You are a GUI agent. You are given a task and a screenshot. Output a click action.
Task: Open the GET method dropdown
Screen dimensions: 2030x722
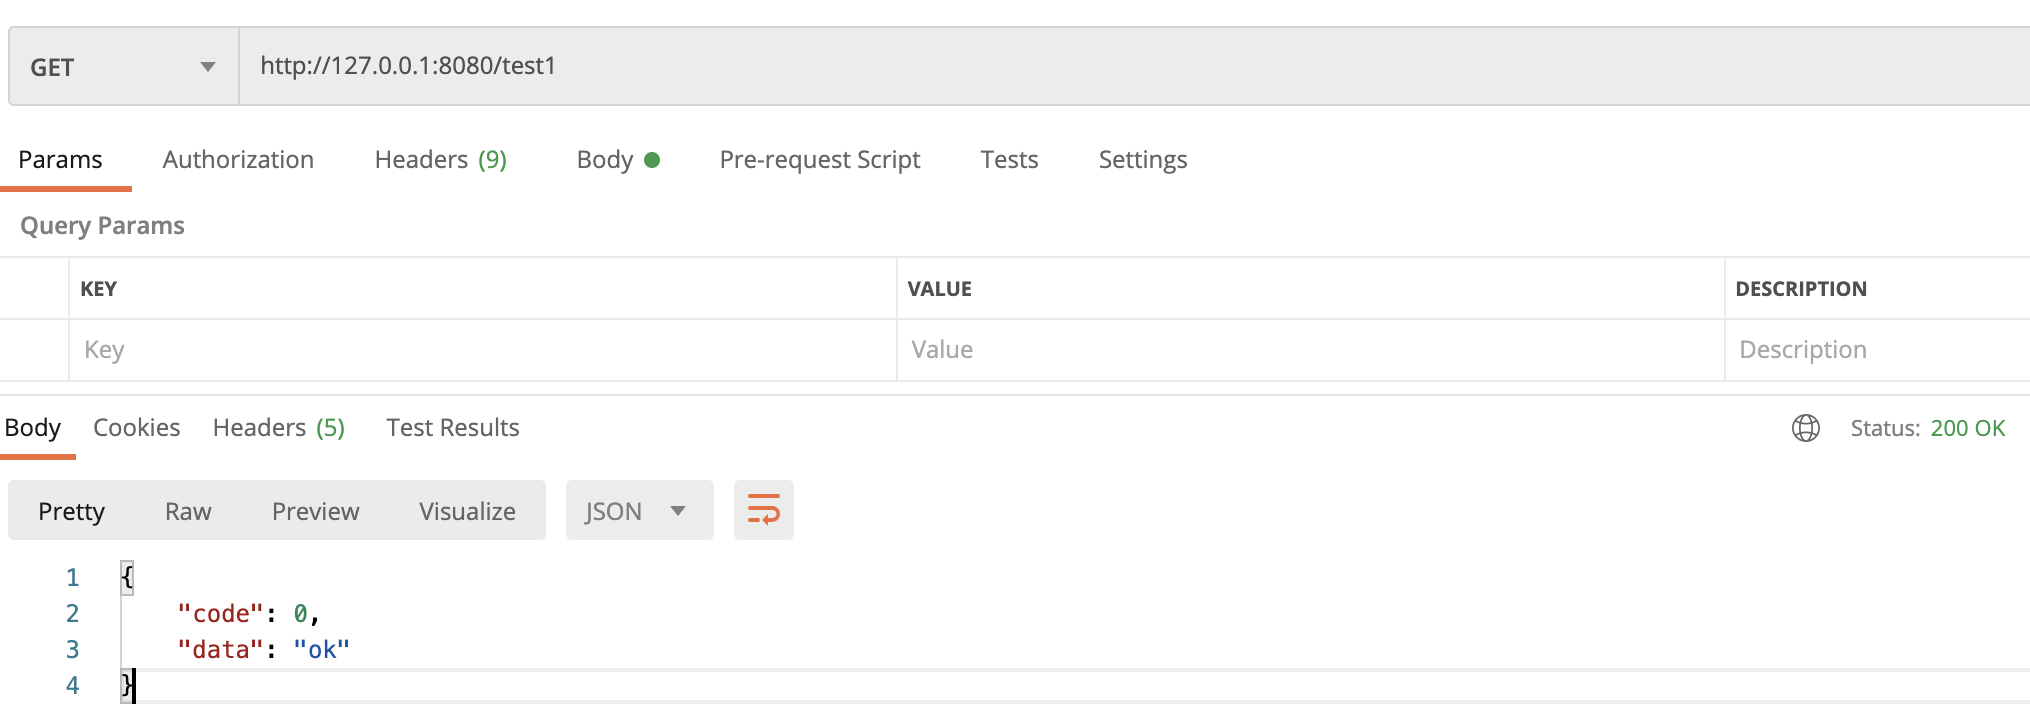pos(124,67)
